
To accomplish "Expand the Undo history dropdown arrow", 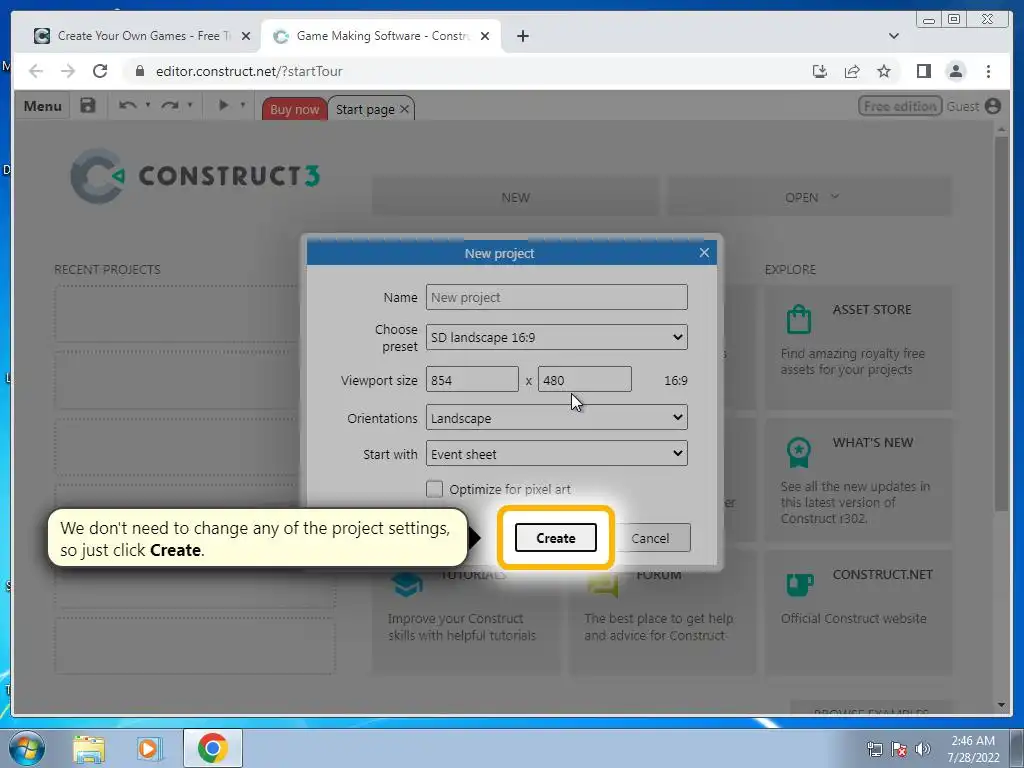I will (148, 105).
